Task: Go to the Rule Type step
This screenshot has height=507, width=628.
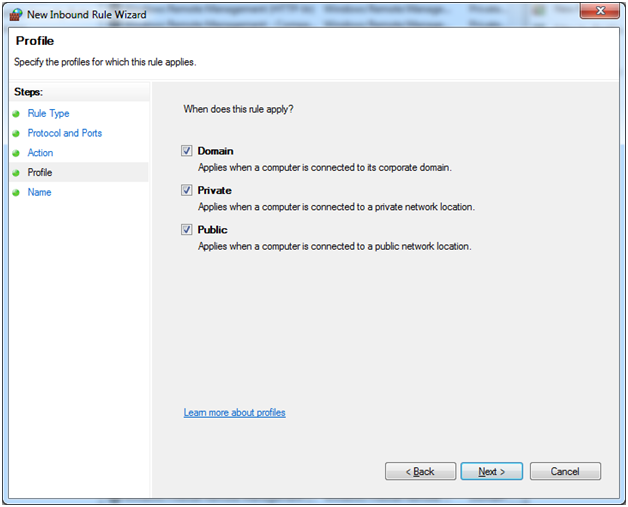Action: click(48, 114)
